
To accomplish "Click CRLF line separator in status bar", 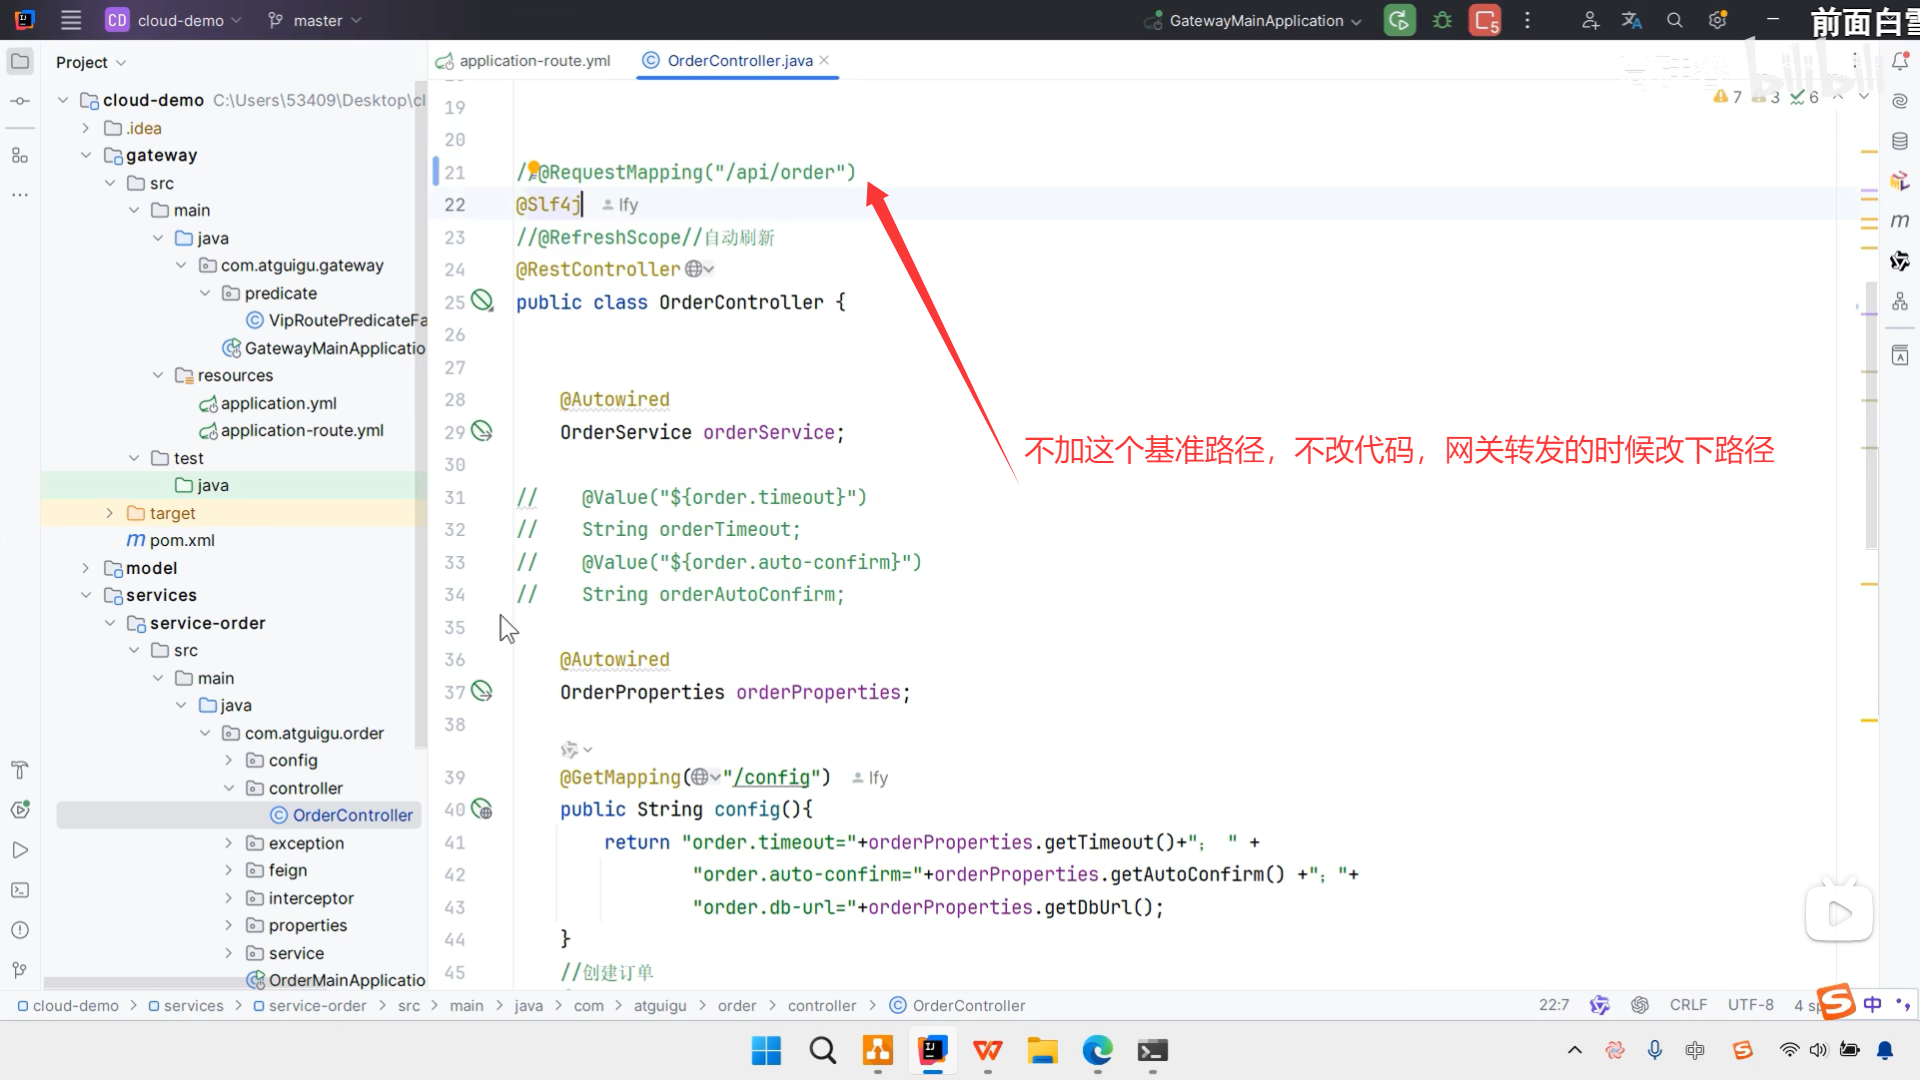I will 1688,1005.
